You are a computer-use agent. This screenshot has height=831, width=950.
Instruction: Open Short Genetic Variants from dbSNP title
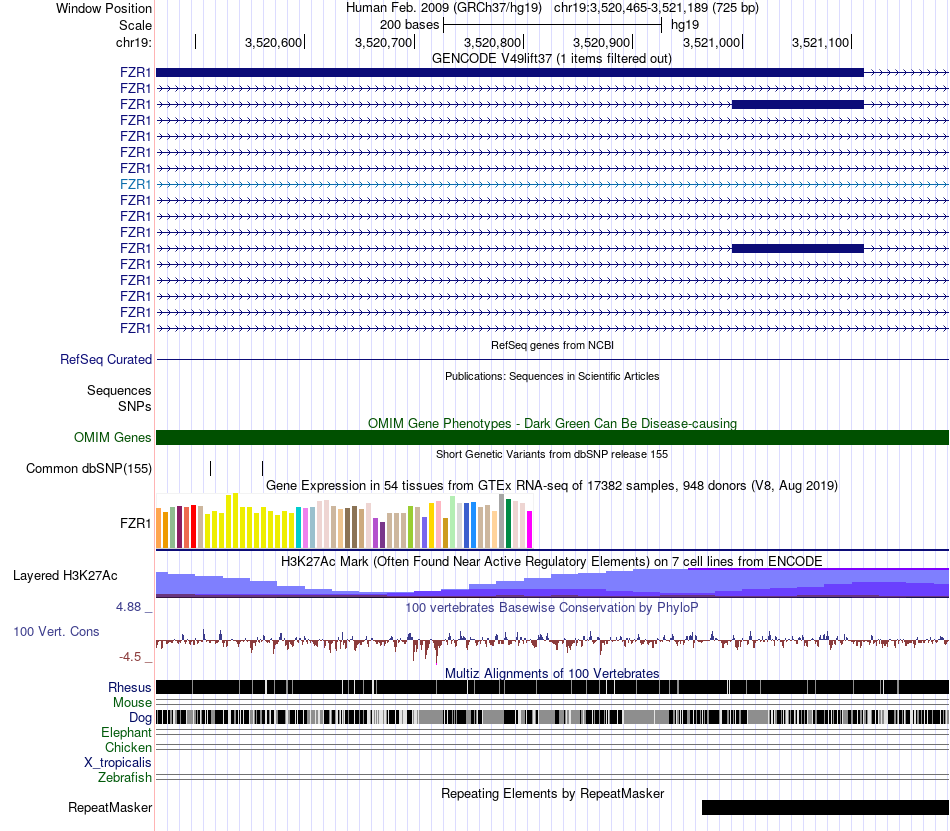pyautogui.click(x=552, y=454)
